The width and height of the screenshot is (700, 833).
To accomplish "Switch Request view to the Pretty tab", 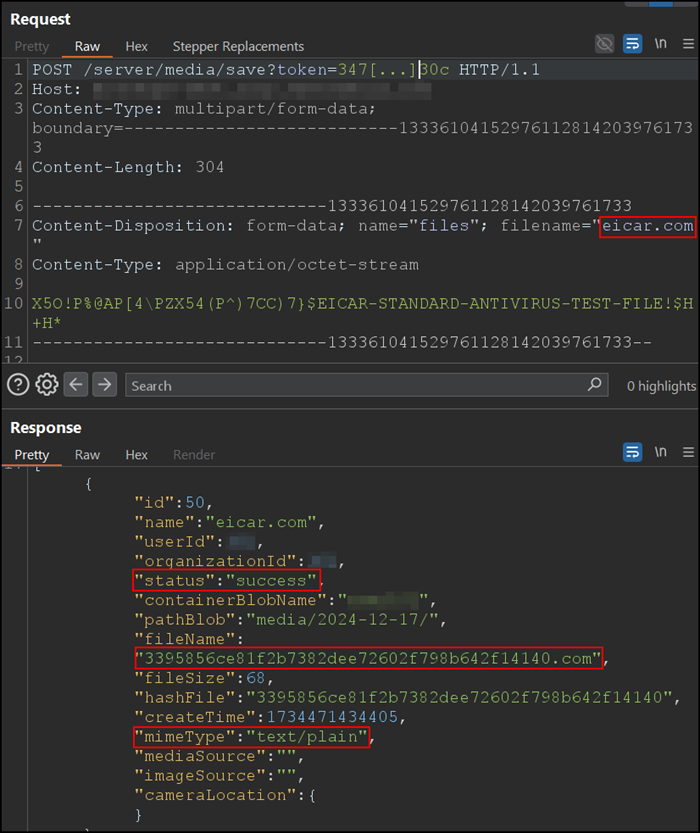I will [31, 46].
